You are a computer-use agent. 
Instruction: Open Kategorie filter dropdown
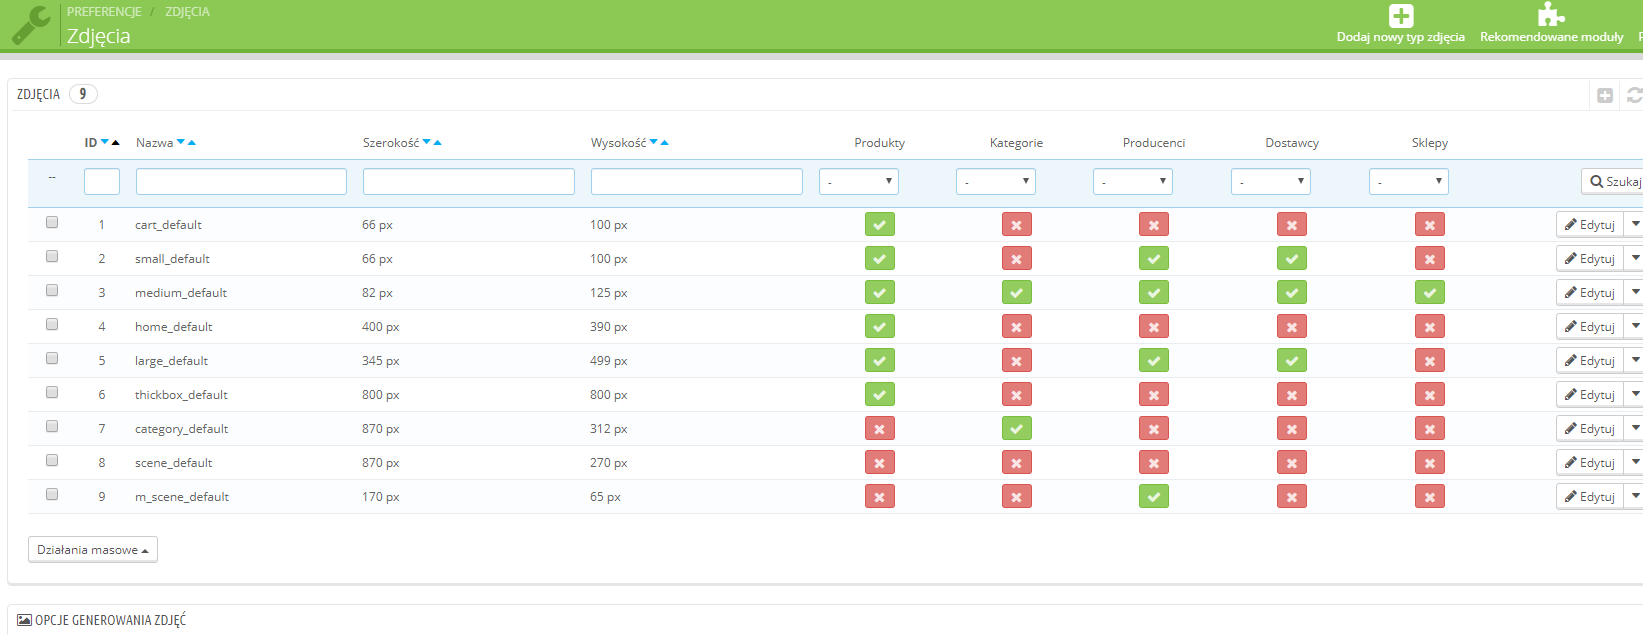pyautogui.click(x=996, y=181)
